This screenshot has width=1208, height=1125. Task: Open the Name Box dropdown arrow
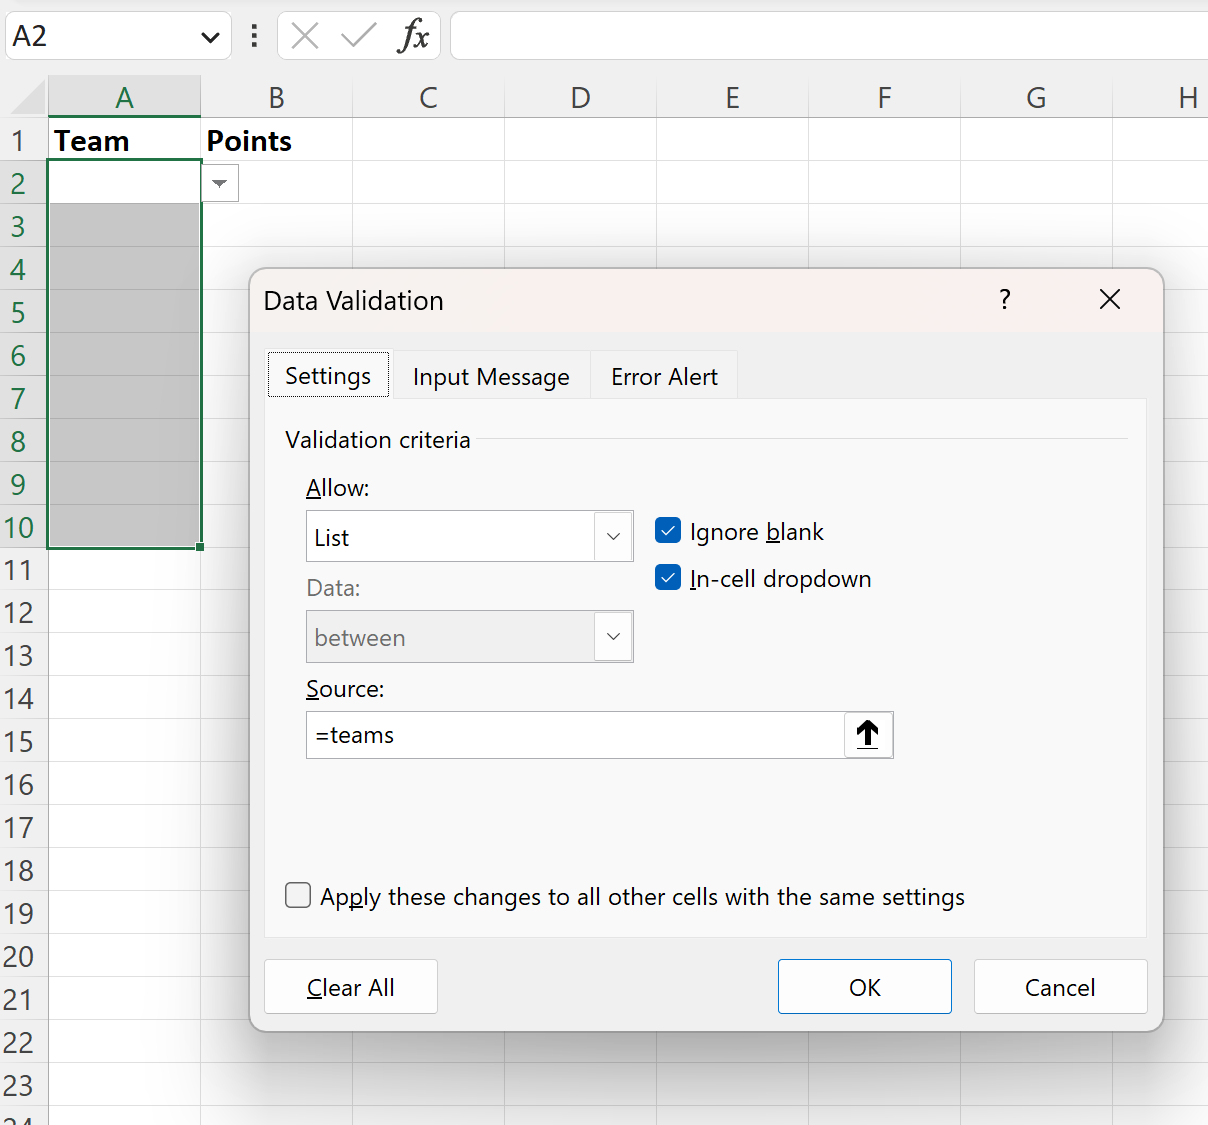pos(209,36)
